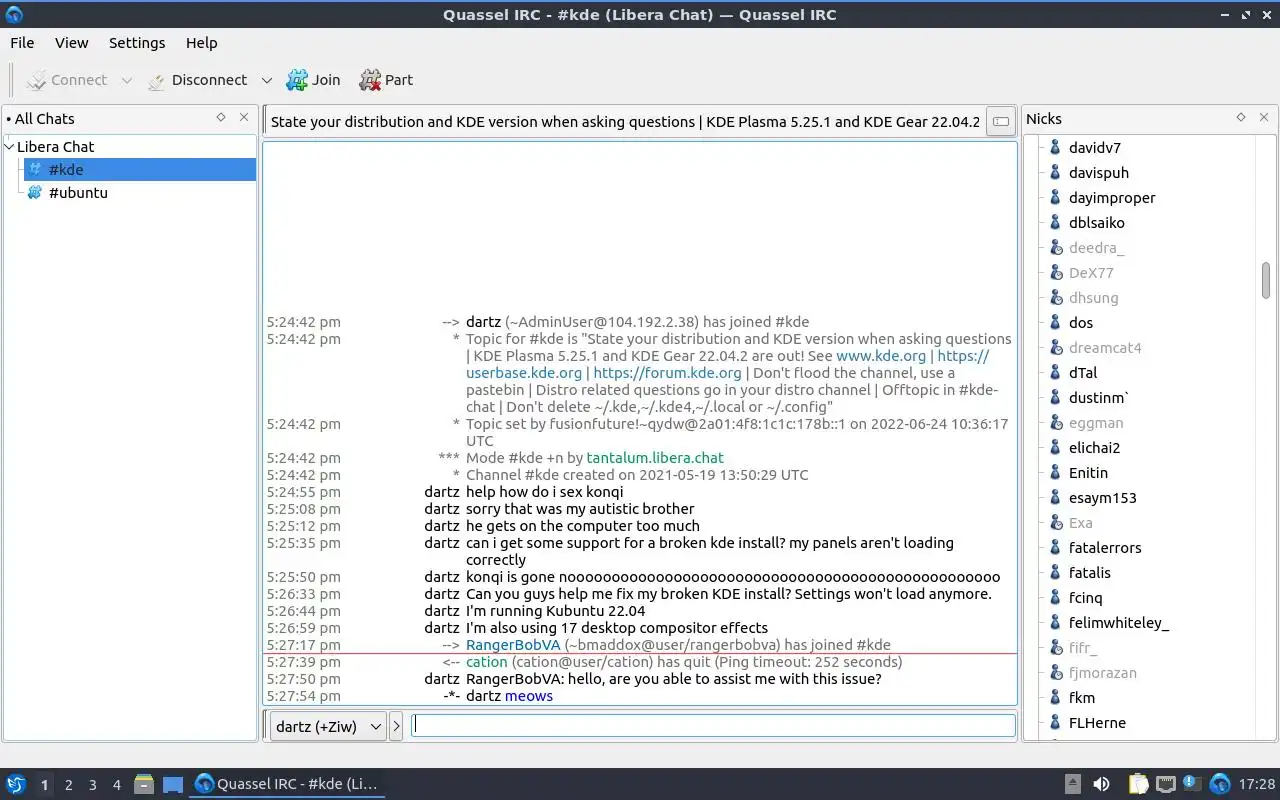This screenshot has width=1280, height=800.
Task: Select nick dustinm` in Nicks list
Action: 1098,398
